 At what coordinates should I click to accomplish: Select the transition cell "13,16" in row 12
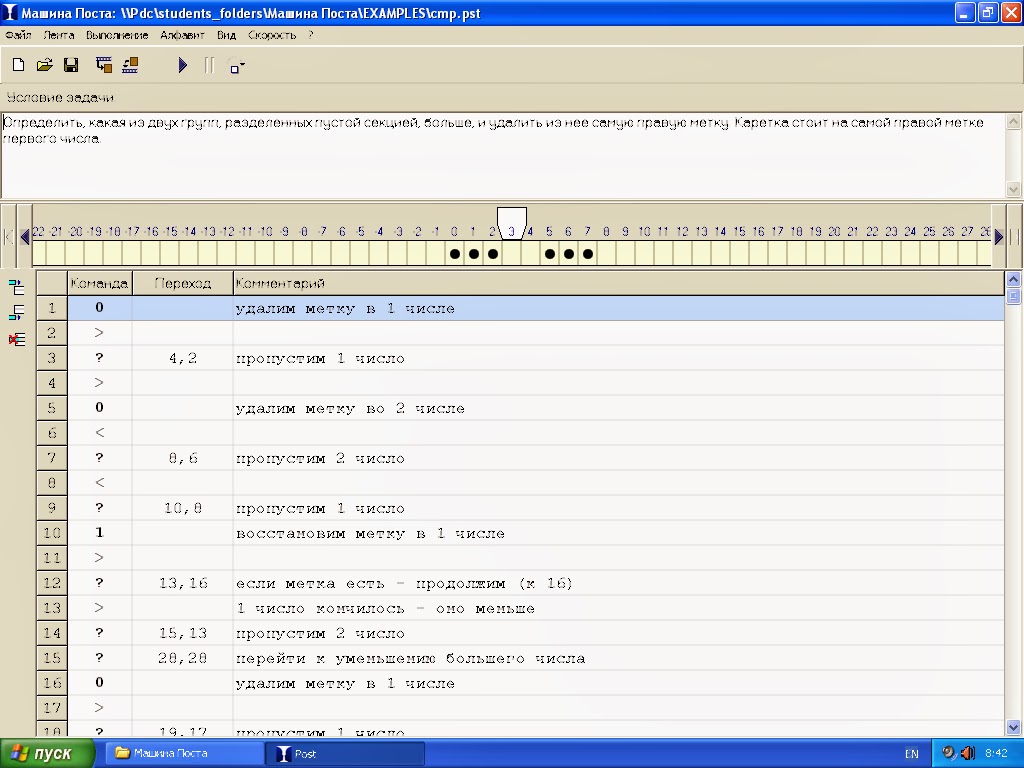pyautogui.click(x=183, y=583)
